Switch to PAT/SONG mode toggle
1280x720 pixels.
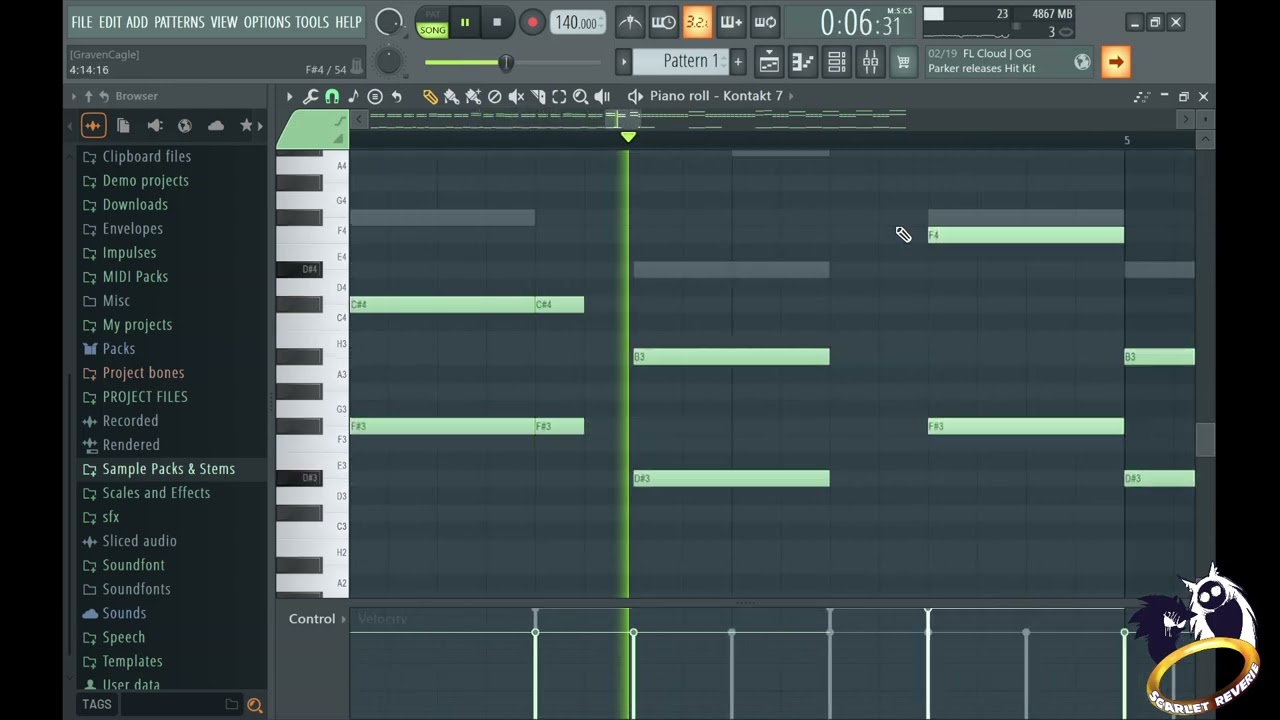(432, 24)
